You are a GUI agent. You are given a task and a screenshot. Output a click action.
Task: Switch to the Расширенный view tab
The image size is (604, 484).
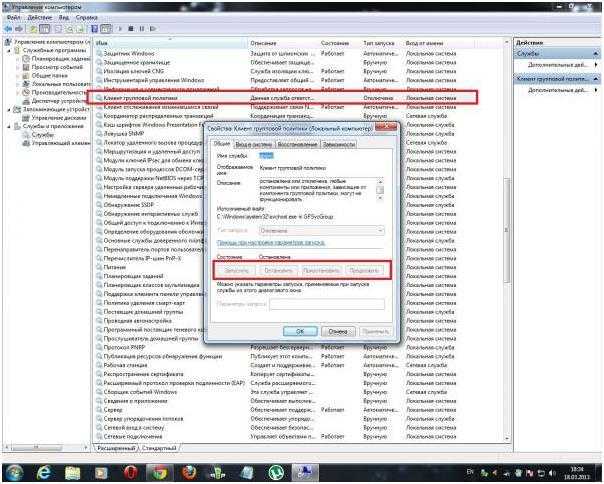(116, 448)
